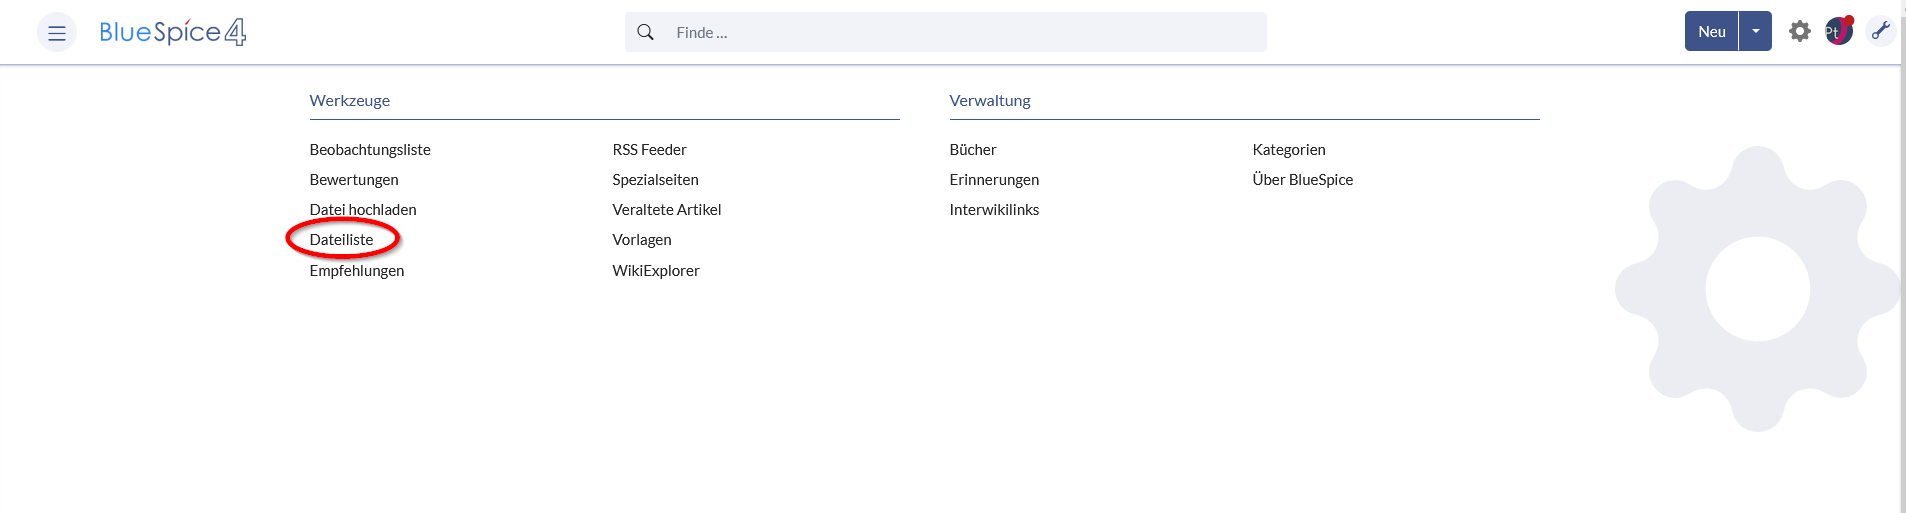
Task: Go to Datei hochladen
Action: (363, 210)
